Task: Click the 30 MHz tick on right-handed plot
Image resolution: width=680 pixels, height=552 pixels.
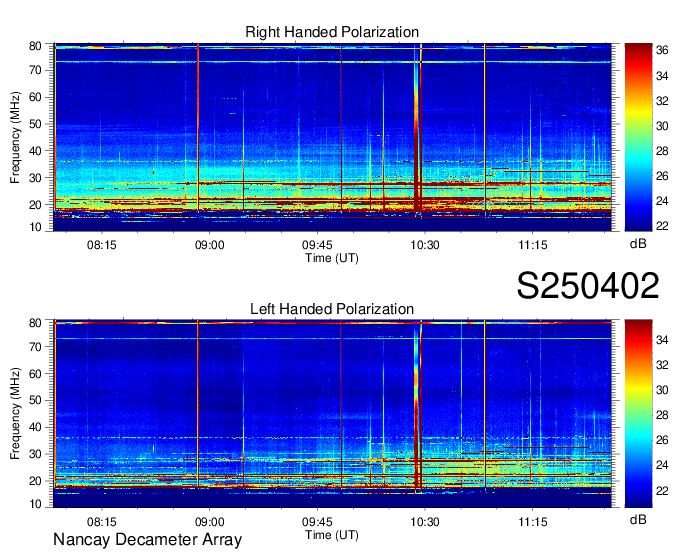Action: pyautogui.click(x=35, y=178)
